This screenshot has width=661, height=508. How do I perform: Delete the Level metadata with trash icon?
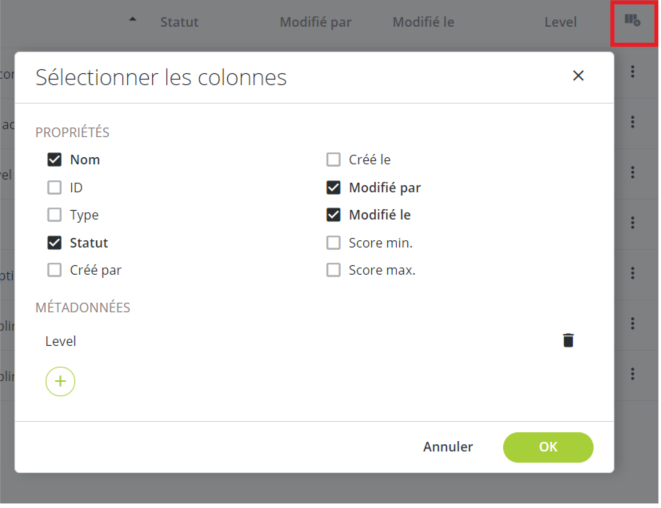click(x=568, y=340)
